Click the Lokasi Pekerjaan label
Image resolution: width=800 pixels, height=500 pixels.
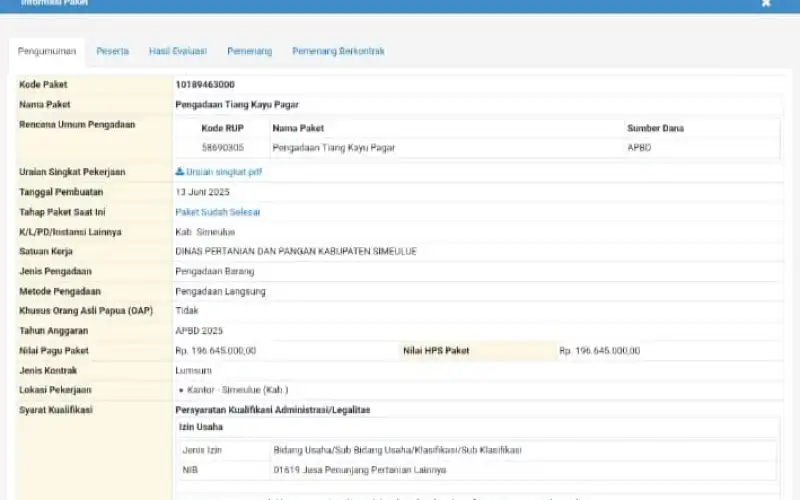(56, 390)
